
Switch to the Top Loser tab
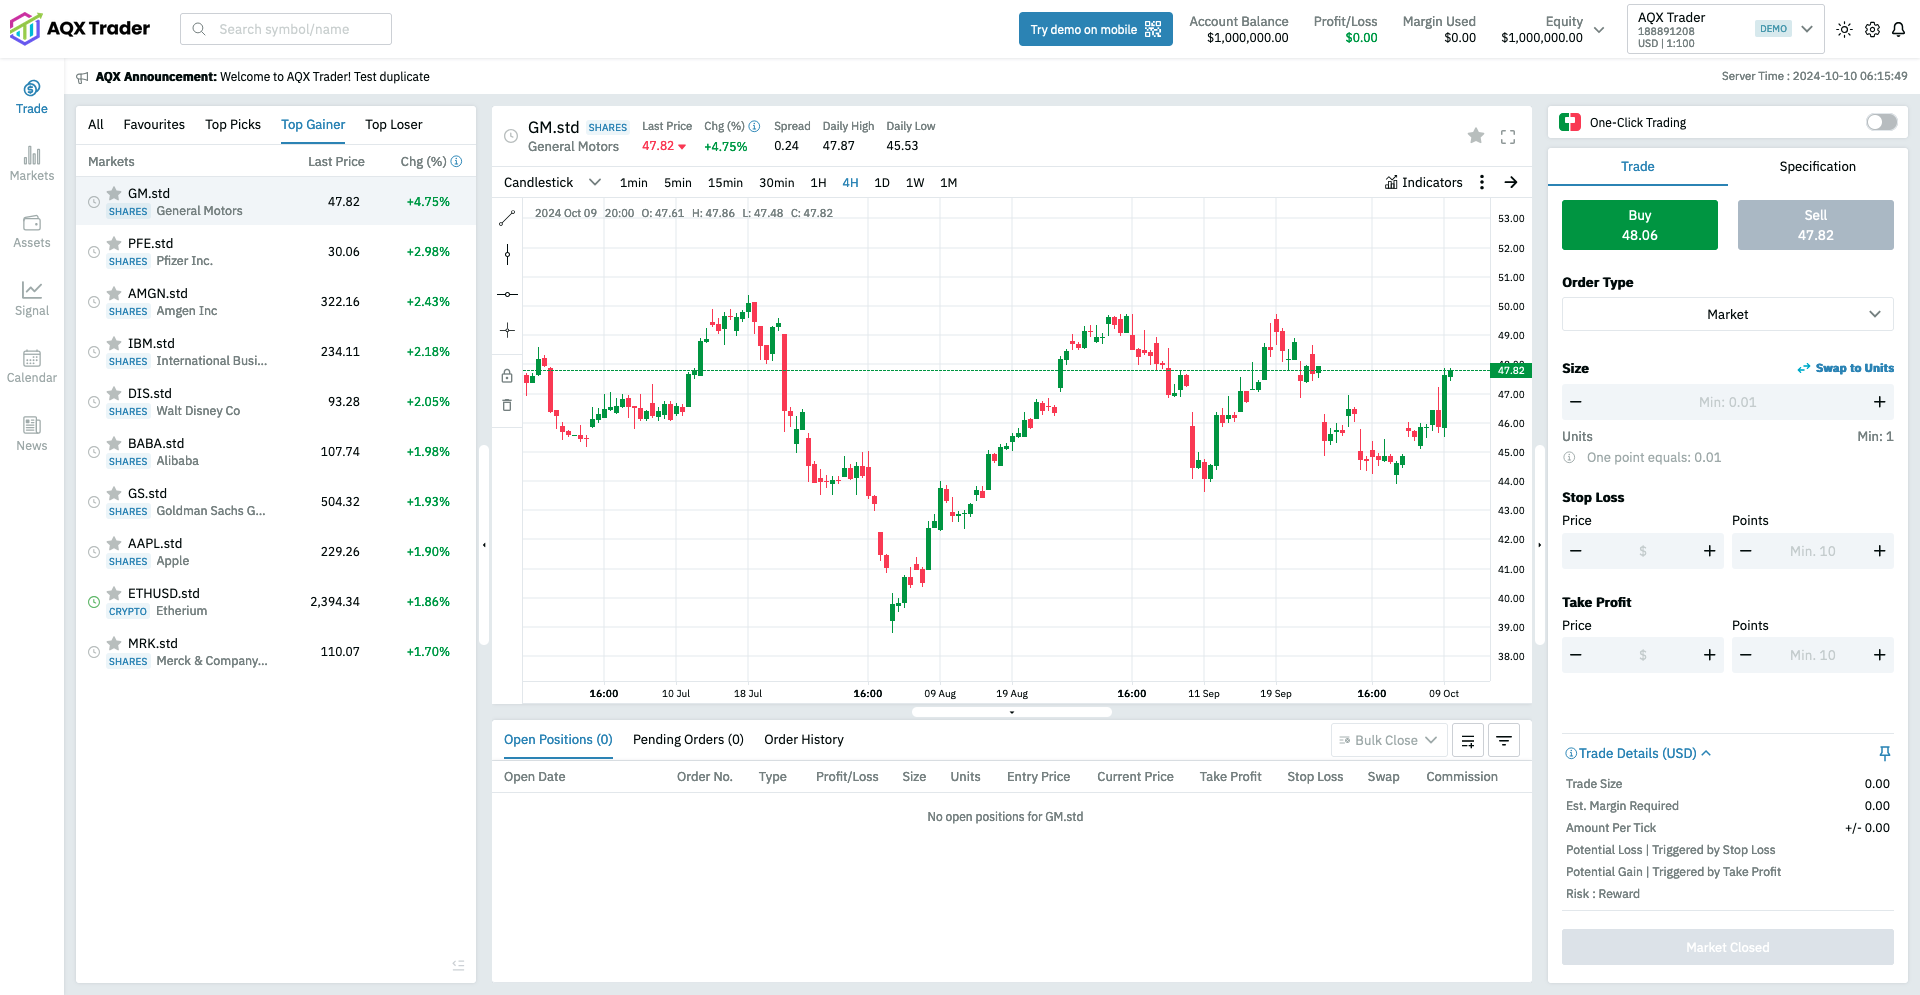[x=393, y=124]
